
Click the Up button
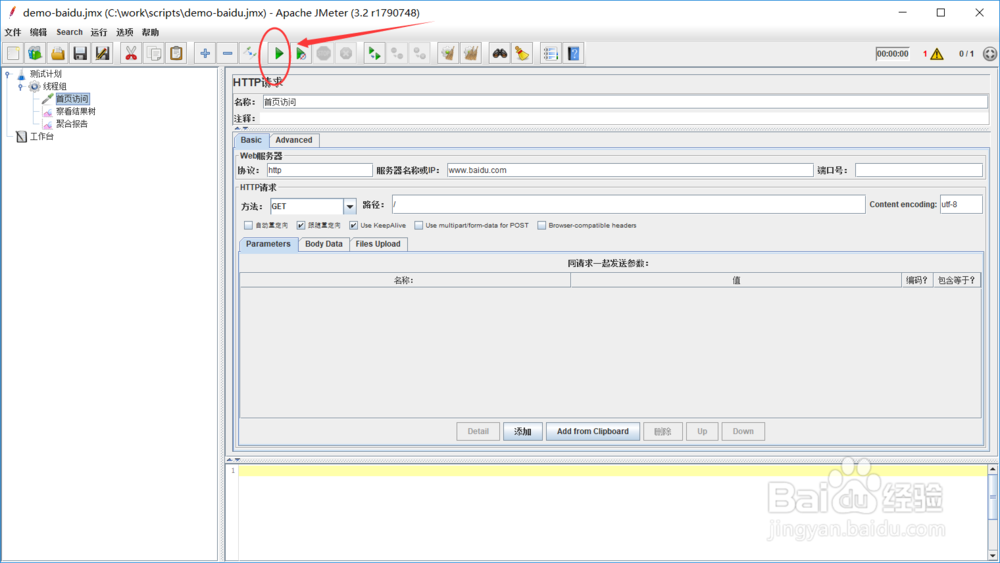[x=702, y=432]
